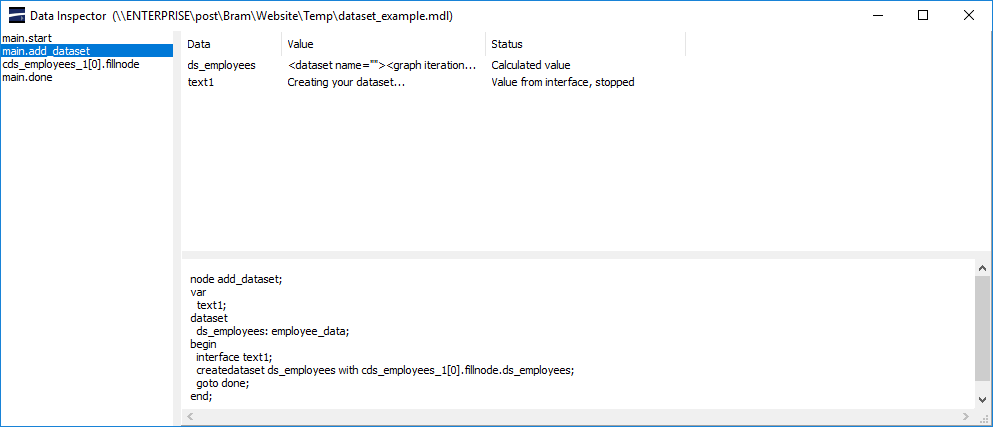The image size is (993, 427).
Task: Sort by the Status column header
Action: click(585, 44)
